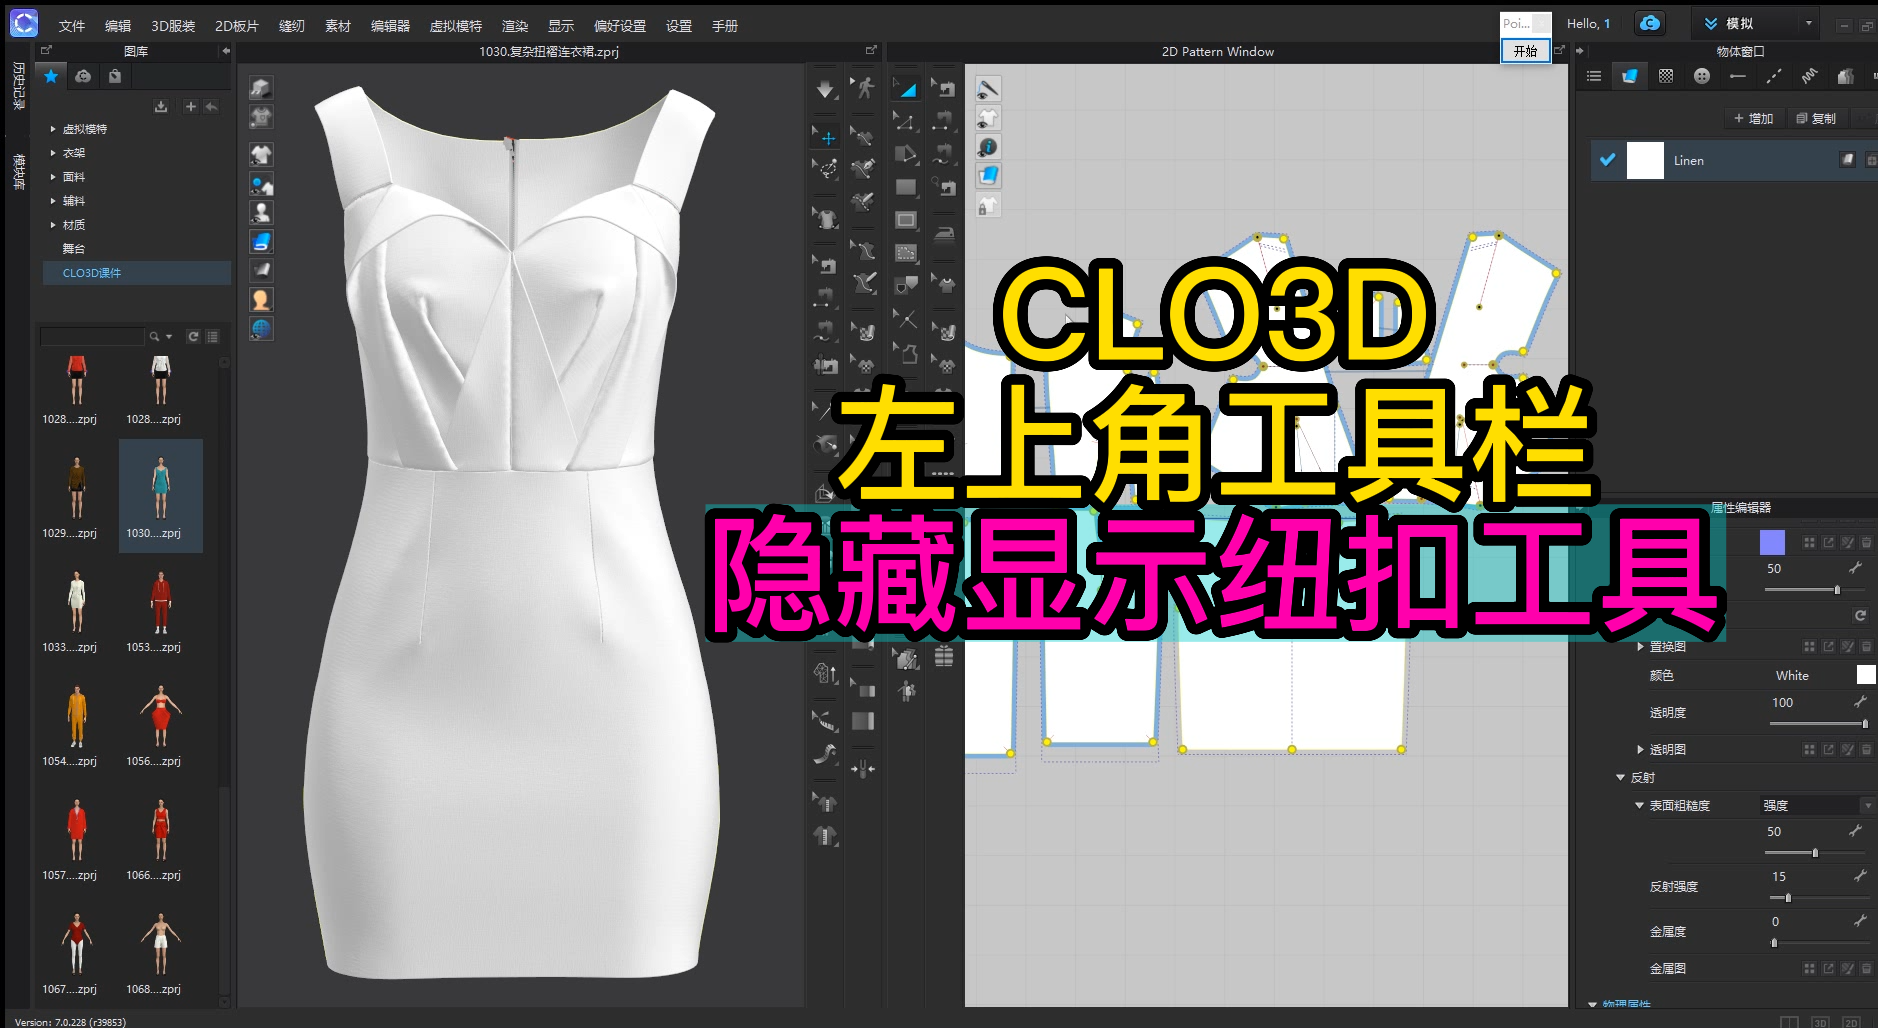Open the Puckering wavy-line tab in Object Browser
Viewport: 1878px width, 1028px height.
click(1810, 76)
